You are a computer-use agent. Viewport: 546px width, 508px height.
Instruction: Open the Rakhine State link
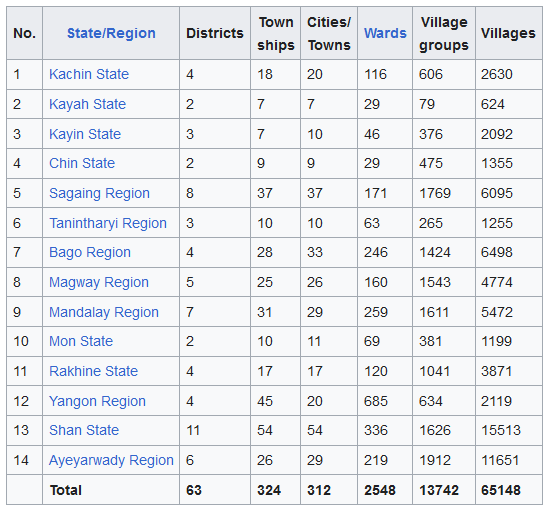pos(93,371)
